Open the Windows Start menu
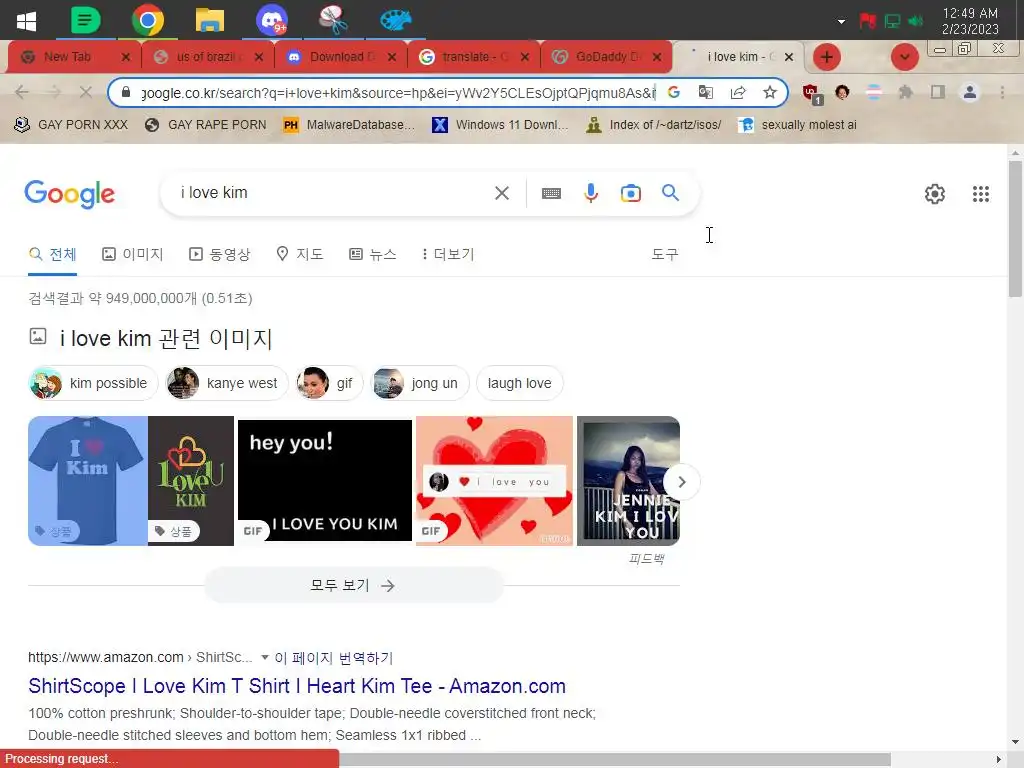Image resolution: width=1024 pixels, height=768 pixels. [26, 21]
